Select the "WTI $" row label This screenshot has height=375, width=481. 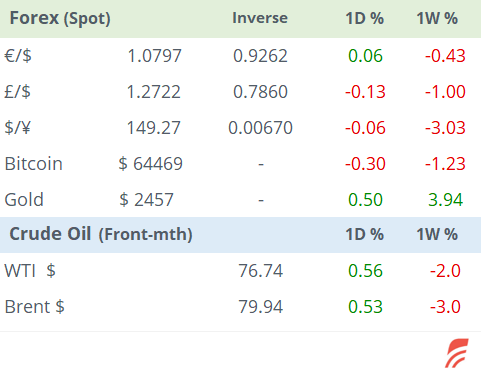(30, 270)
